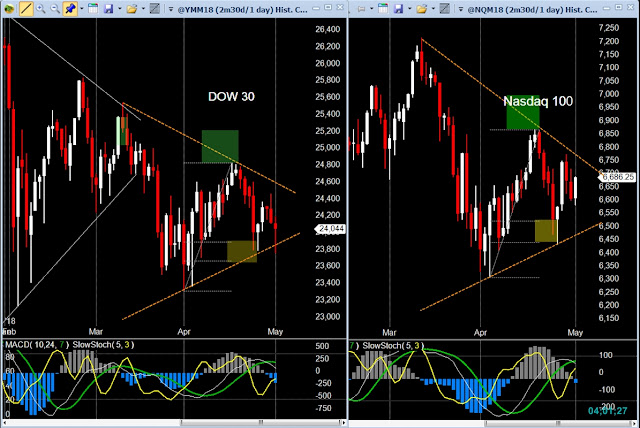This screenshot has height=428, width=640.
Task: Click the MACD(10,24,7) indicator label
Action: 37,345
